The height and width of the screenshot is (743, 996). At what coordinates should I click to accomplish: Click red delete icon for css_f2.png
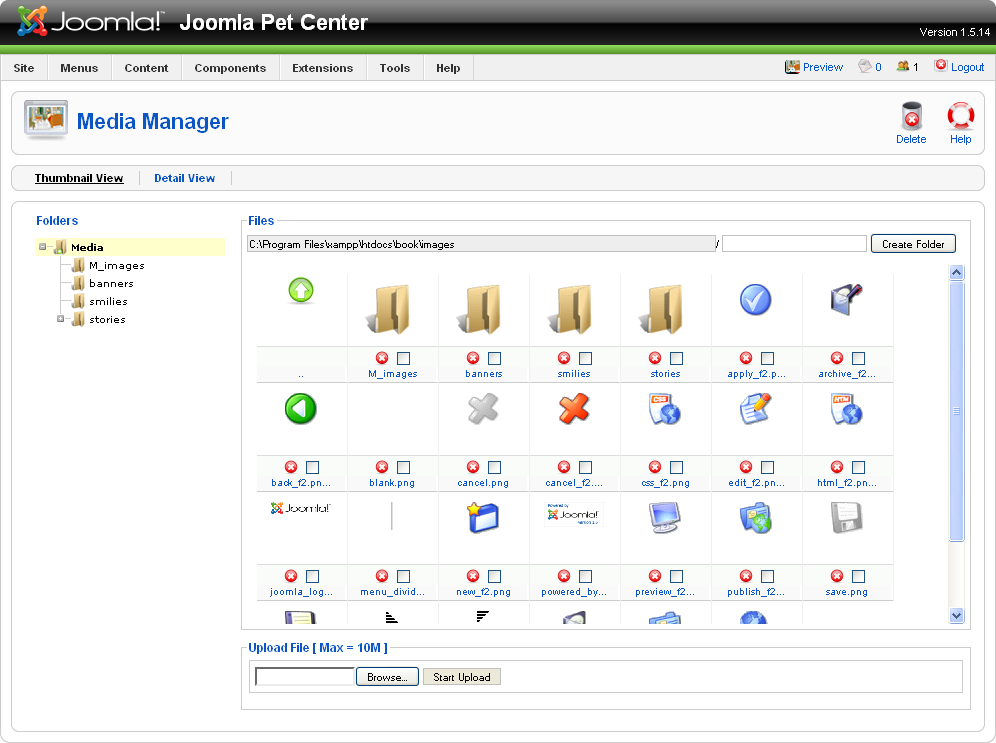655,467
